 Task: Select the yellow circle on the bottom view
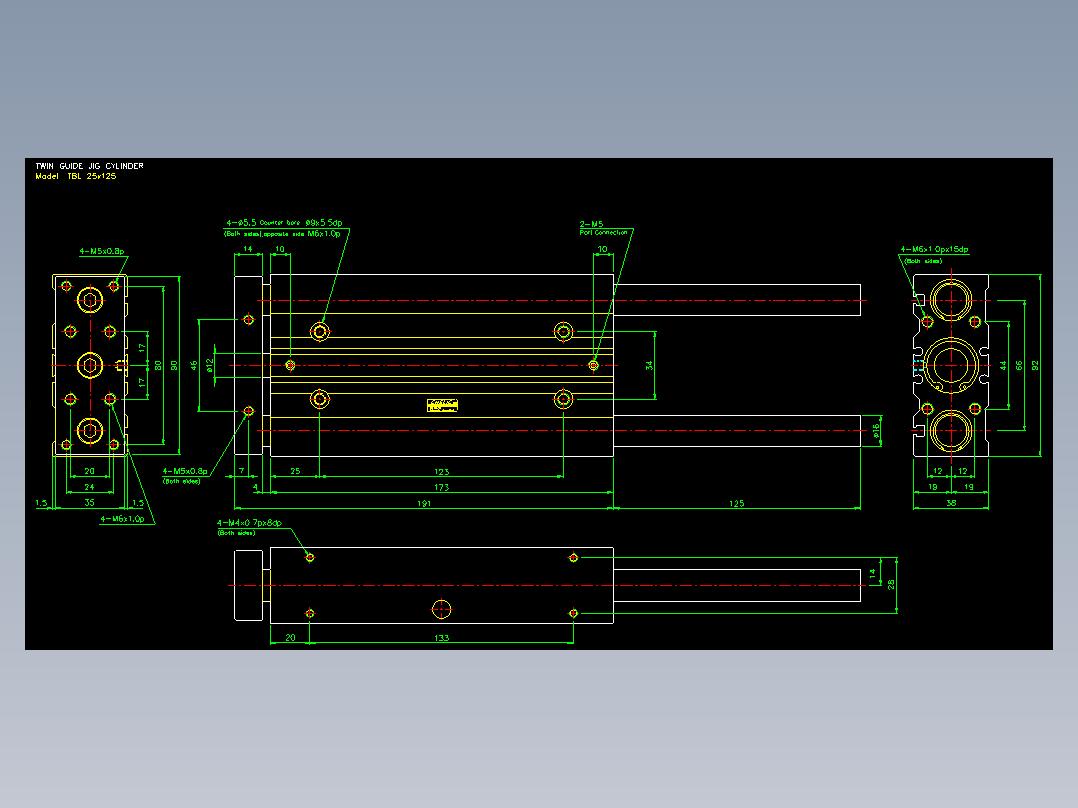441,609
